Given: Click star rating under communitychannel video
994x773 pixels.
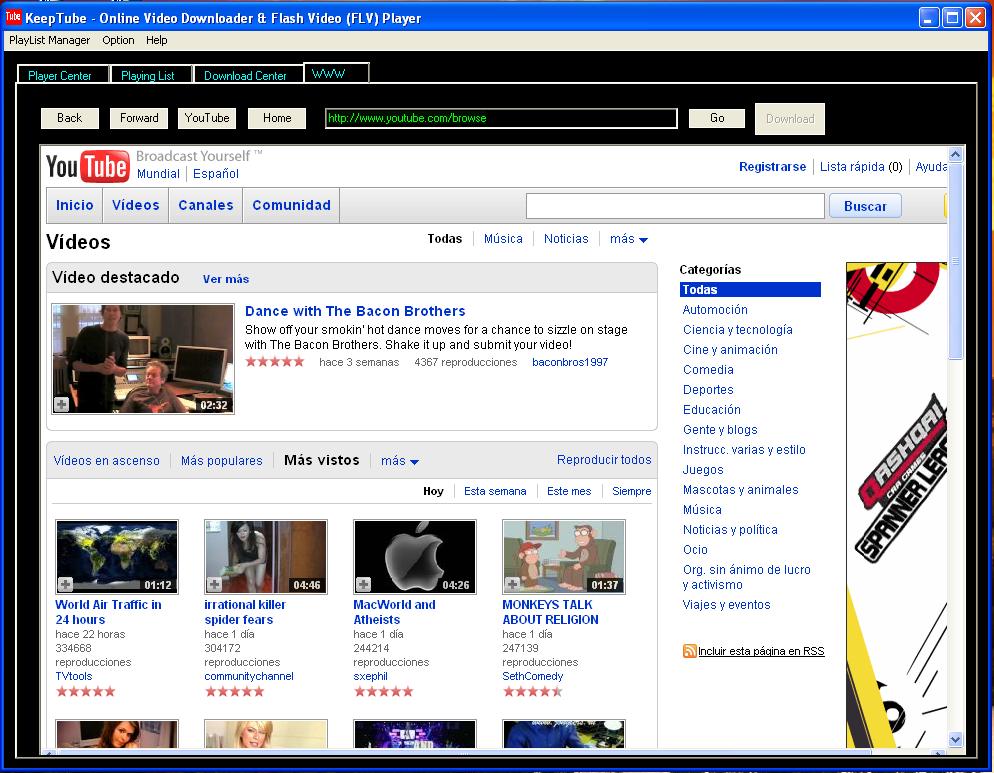Looking at the screenshot, I should pos(235,691).
